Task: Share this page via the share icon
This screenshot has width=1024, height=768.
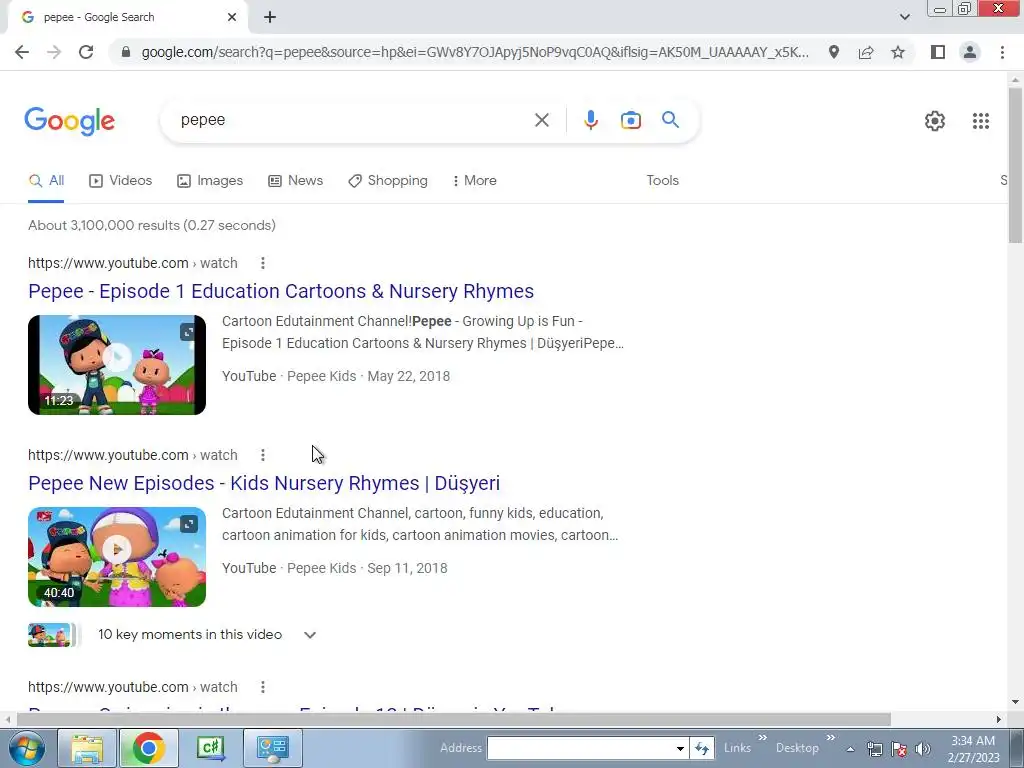Action: pyautogui.click(x=866, y=52)
